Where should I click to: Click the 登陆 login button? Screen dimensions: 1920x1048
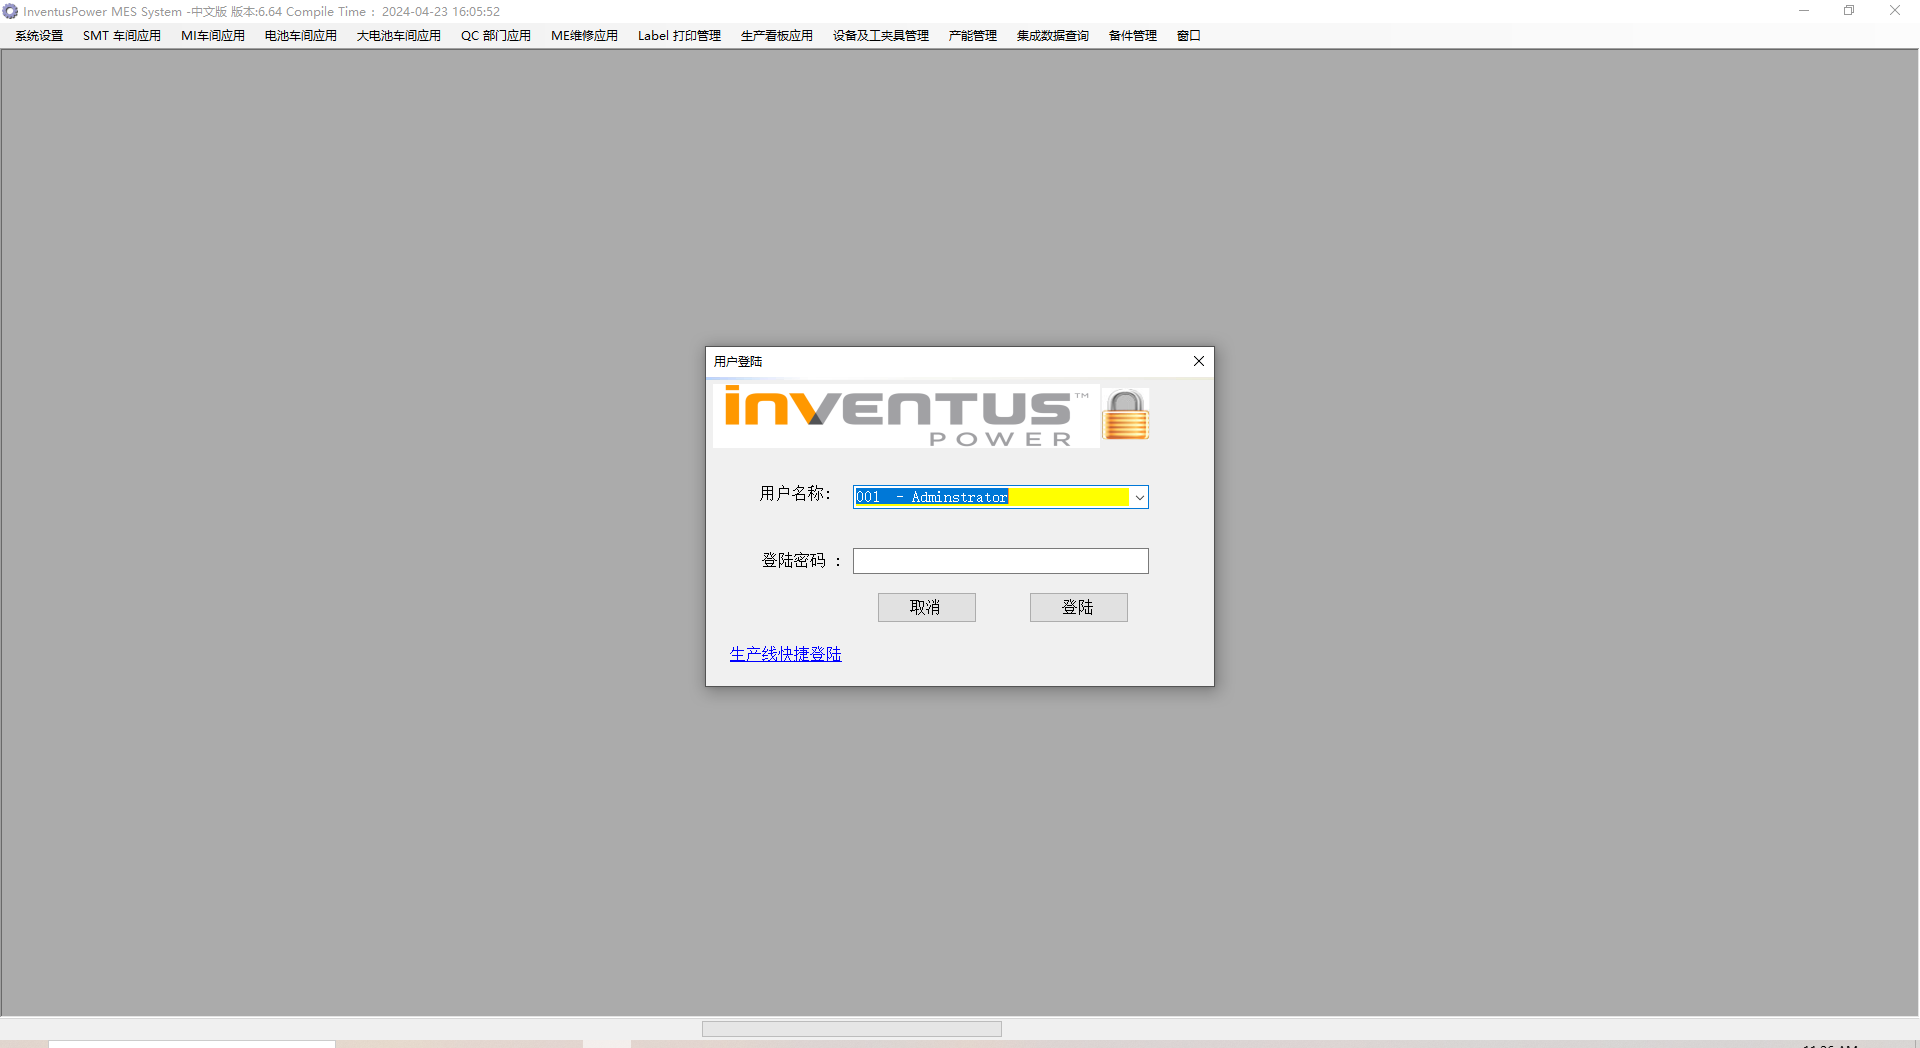click(1078, 607)
